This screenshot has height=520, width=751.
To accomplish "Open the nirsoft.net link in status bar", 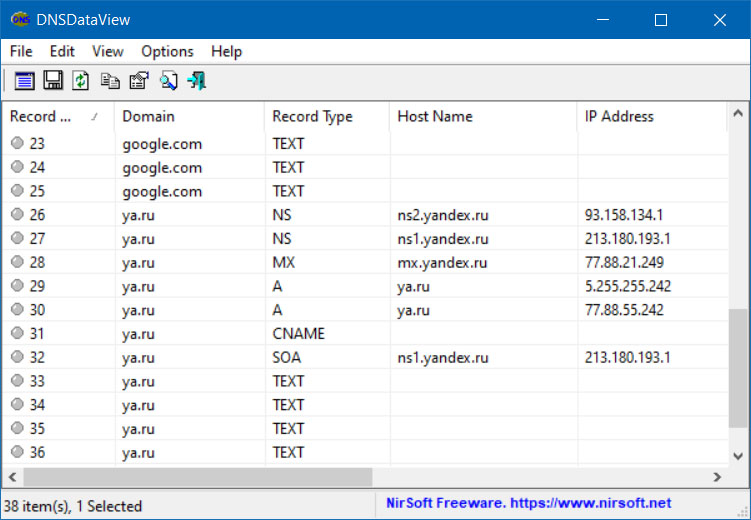I will tap(528, 503).
